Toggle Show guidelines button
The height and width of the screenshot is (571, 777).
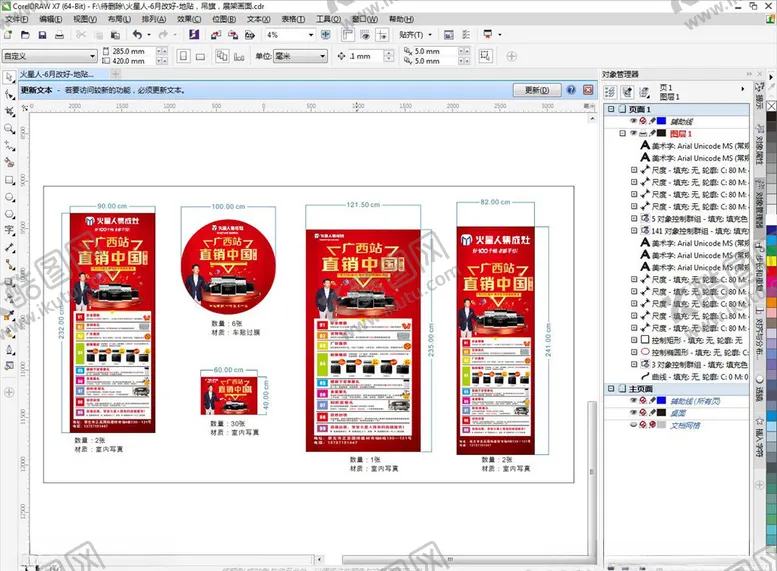(x=382, y=35)
